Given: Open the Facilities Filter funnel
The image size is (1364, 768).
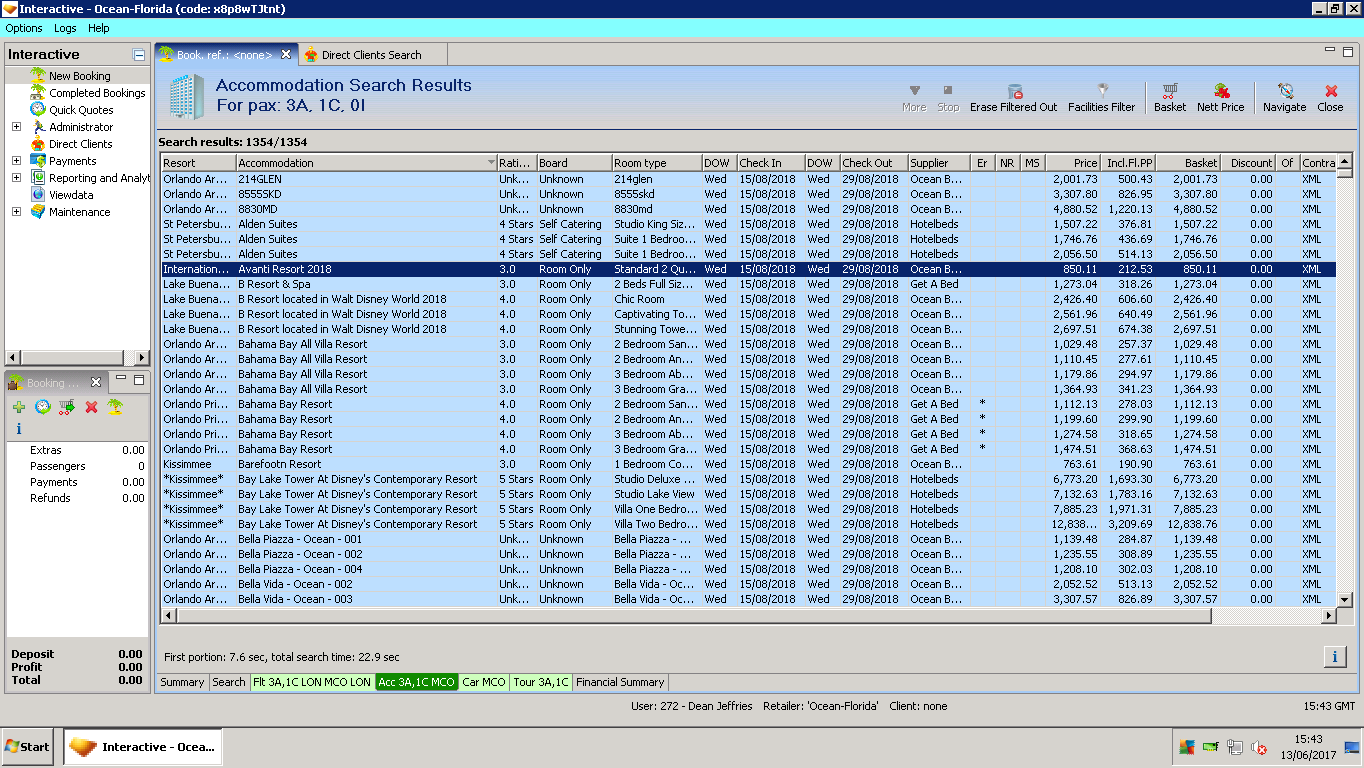Looking at the screenshot, I should 1102,92.
